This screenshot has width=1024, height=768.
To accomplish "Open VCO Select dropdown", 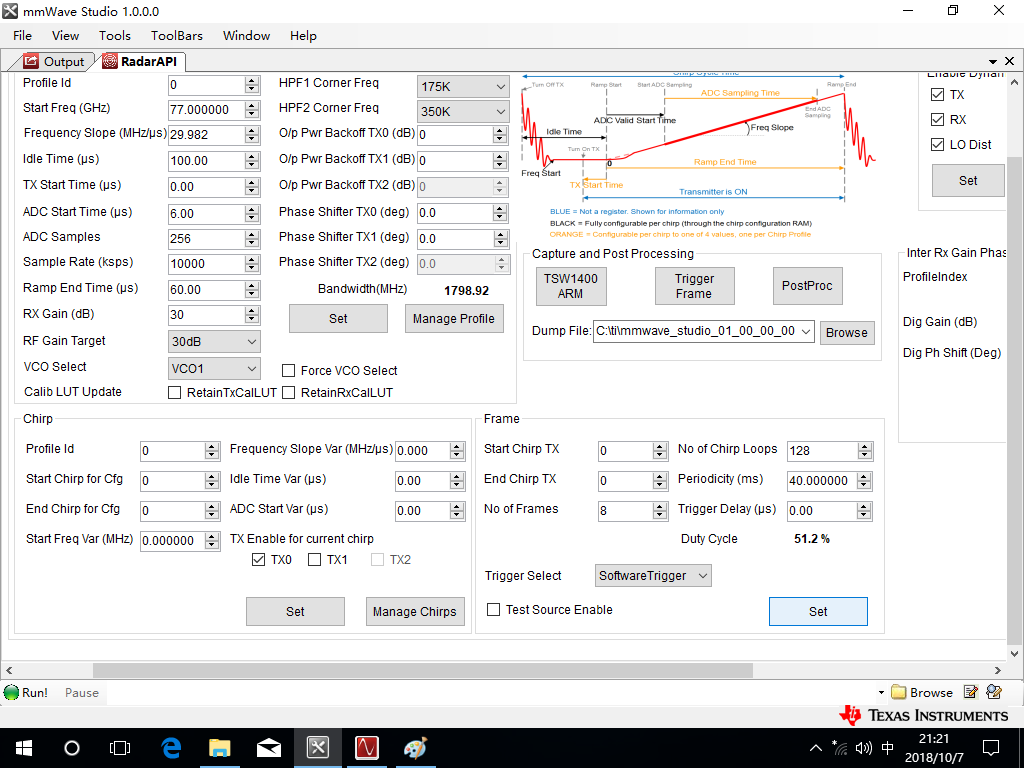I will (214, 369).
